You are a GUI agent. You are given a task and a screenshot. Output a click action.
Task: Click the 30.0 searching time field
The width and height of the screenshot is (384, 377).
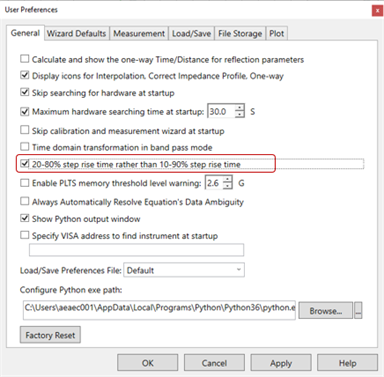point(222,111)
